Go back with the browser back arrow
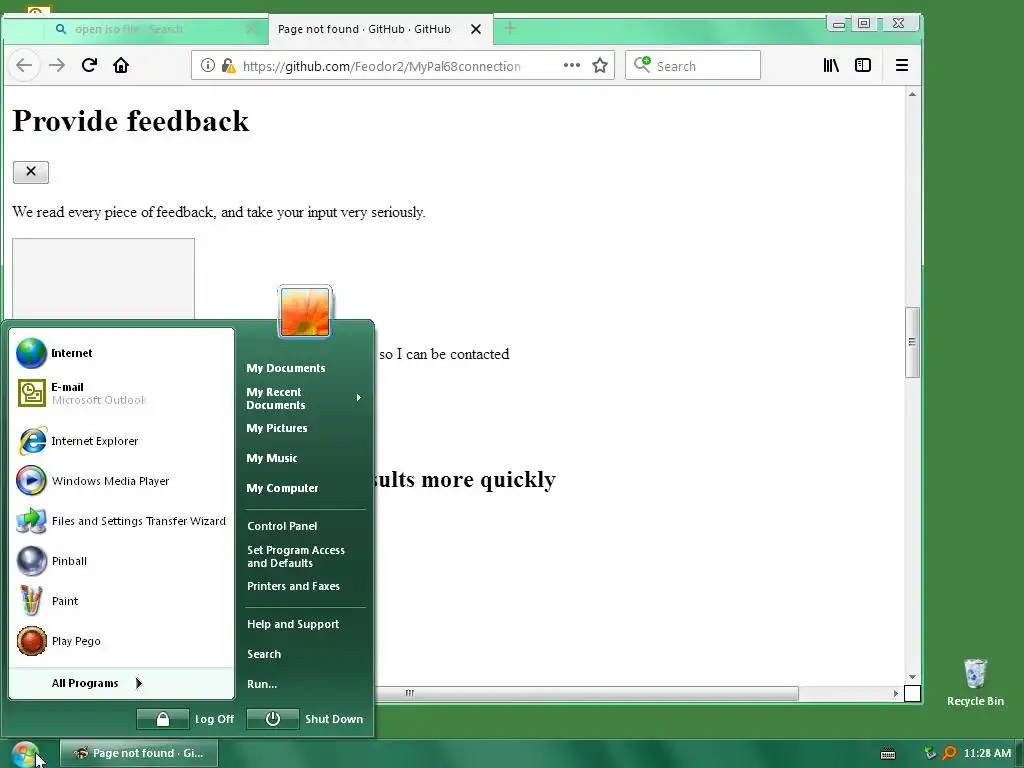 point(24,65)
